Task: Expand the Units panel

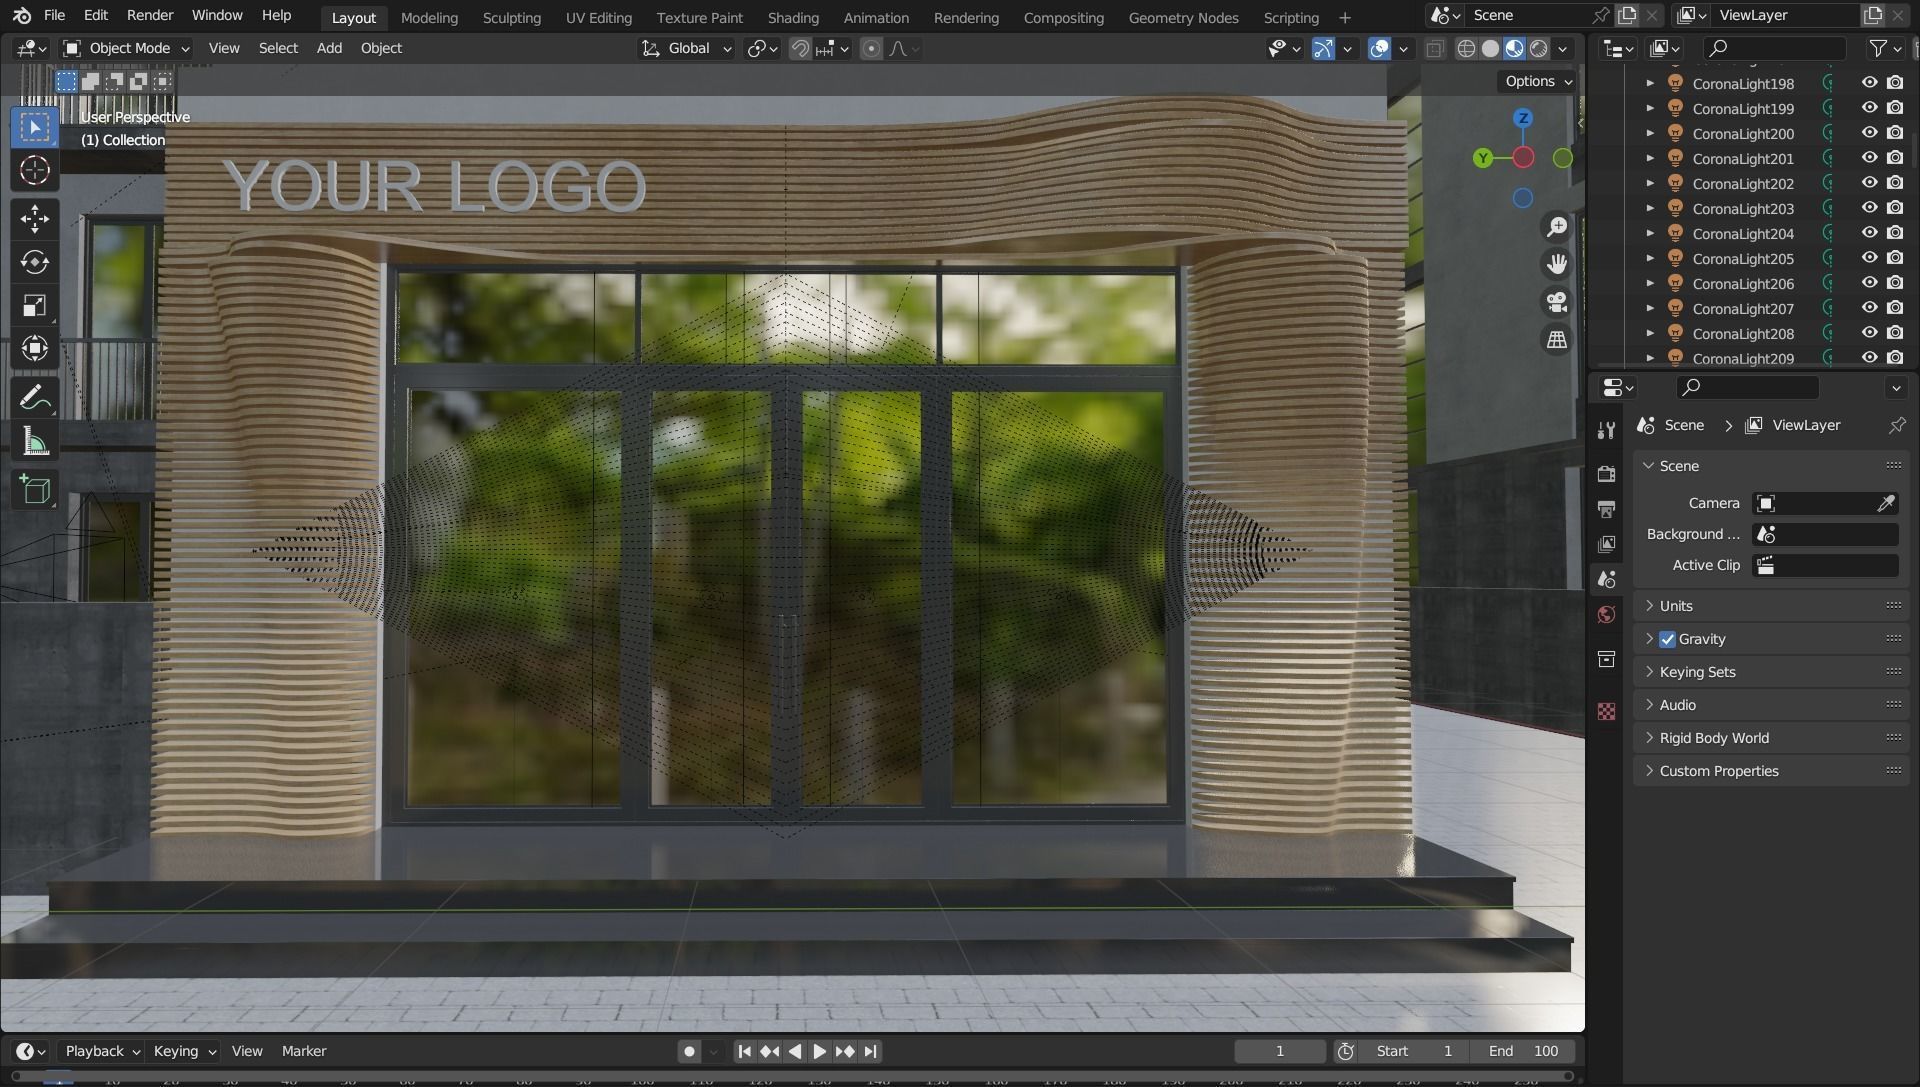Action: click(x=1676, y=606)
